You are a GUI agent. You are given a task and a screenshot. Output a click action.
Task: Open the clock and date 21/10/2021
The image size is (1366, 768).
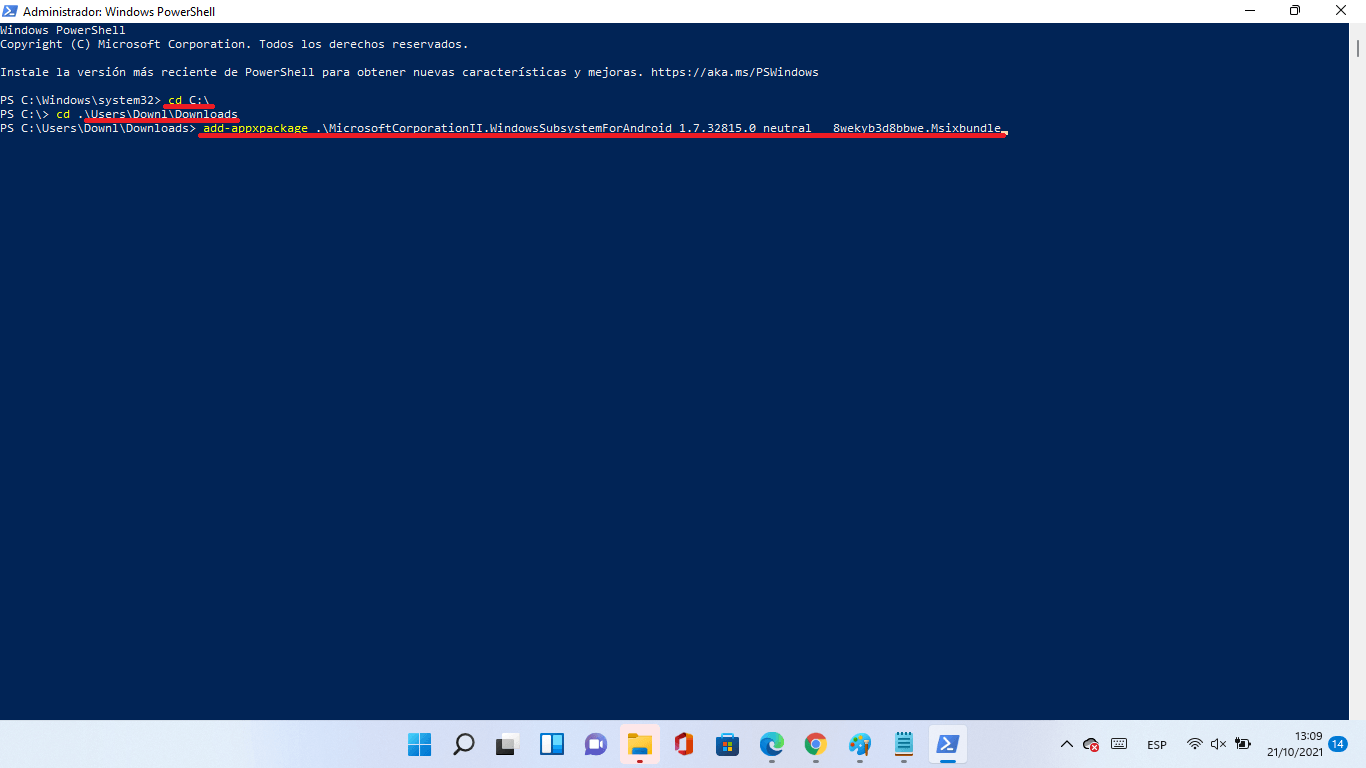coord(1294,744)
